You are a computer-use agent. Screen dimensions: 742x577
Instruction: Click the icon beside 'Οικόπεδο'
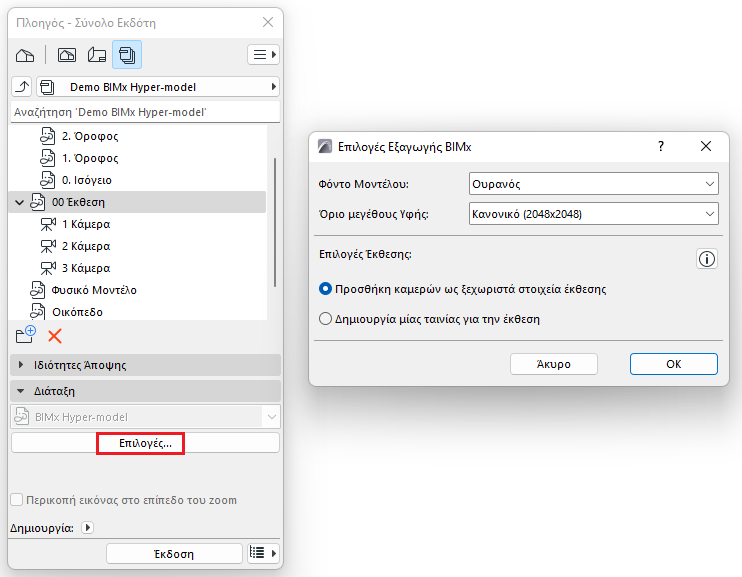click(x=37, y=311)
